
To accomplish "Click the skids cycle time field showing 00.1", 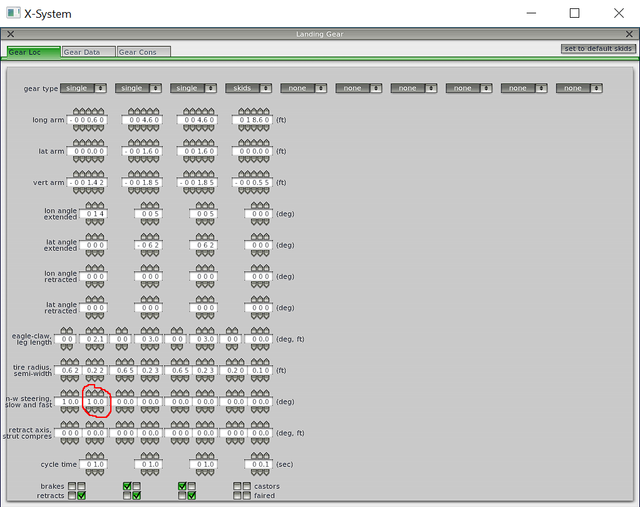I will pos(259,465).
